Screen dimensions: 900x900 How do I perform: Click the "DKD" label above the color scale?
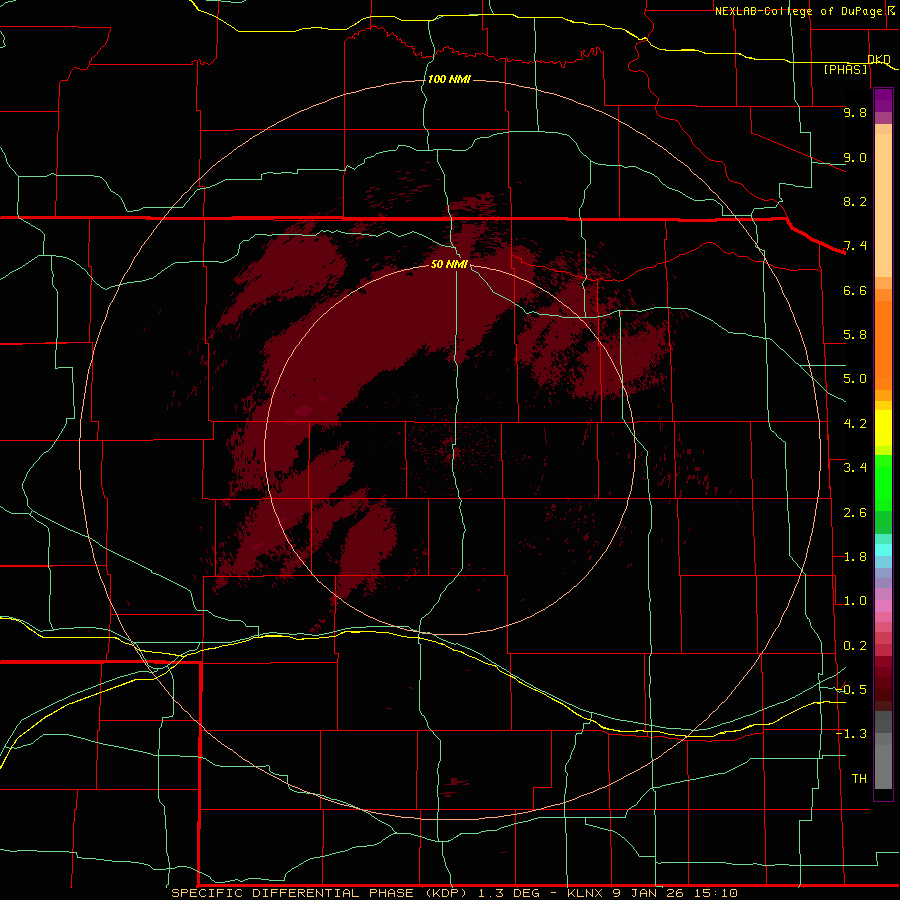click(879, 59)
